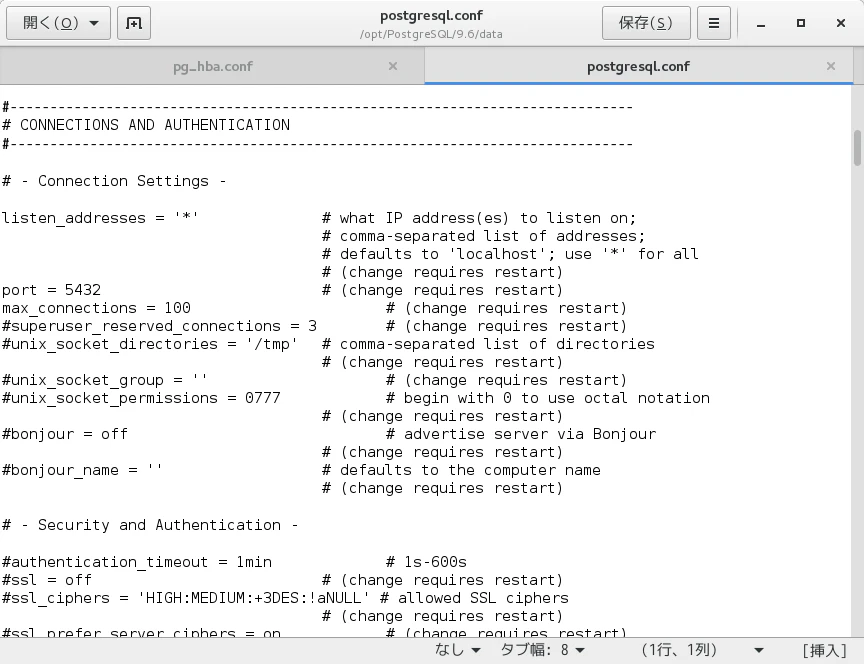
Task: Click the #superuser_reserved_connections = 3 line
Action: pyautogui.click(x=159, y=326)
